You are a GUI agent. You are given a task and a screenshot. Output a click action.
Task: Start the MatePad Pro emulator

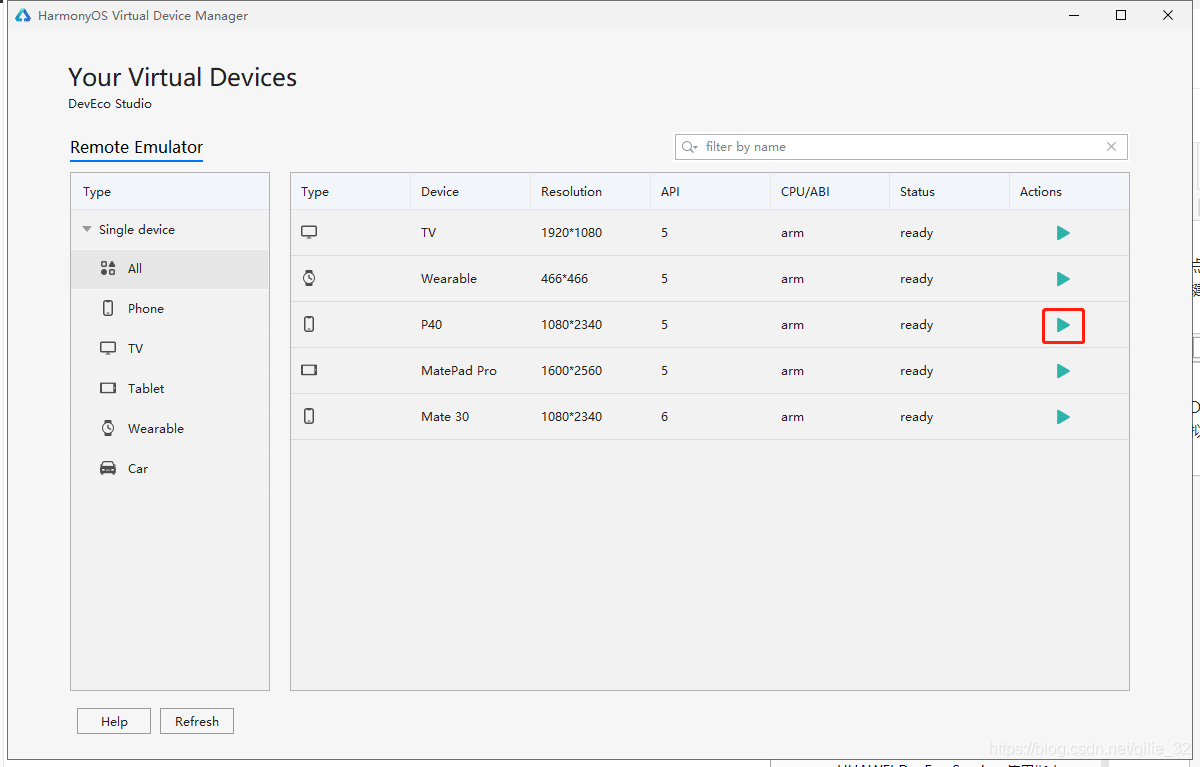pyautogui.click(x=1063, y=371)
